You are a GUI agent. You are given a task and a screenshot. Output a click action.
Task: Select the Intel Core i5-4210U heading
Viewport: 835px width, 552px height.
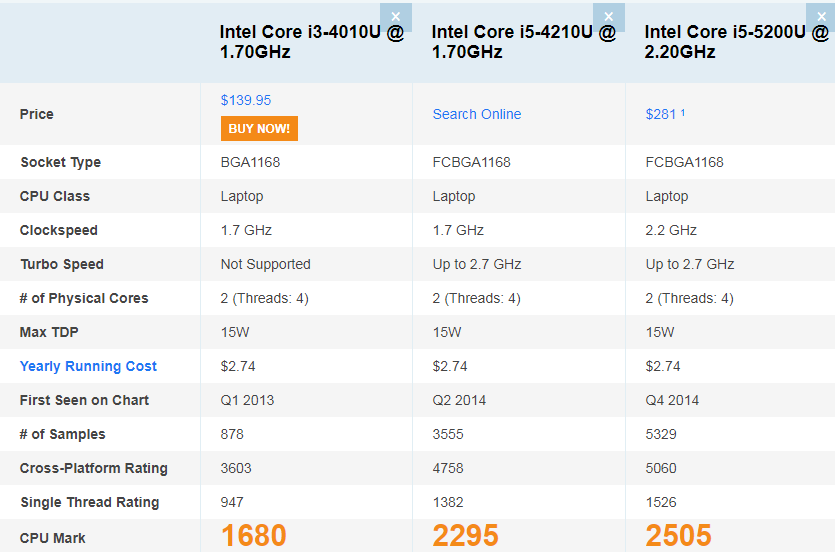tap(524, 42)
